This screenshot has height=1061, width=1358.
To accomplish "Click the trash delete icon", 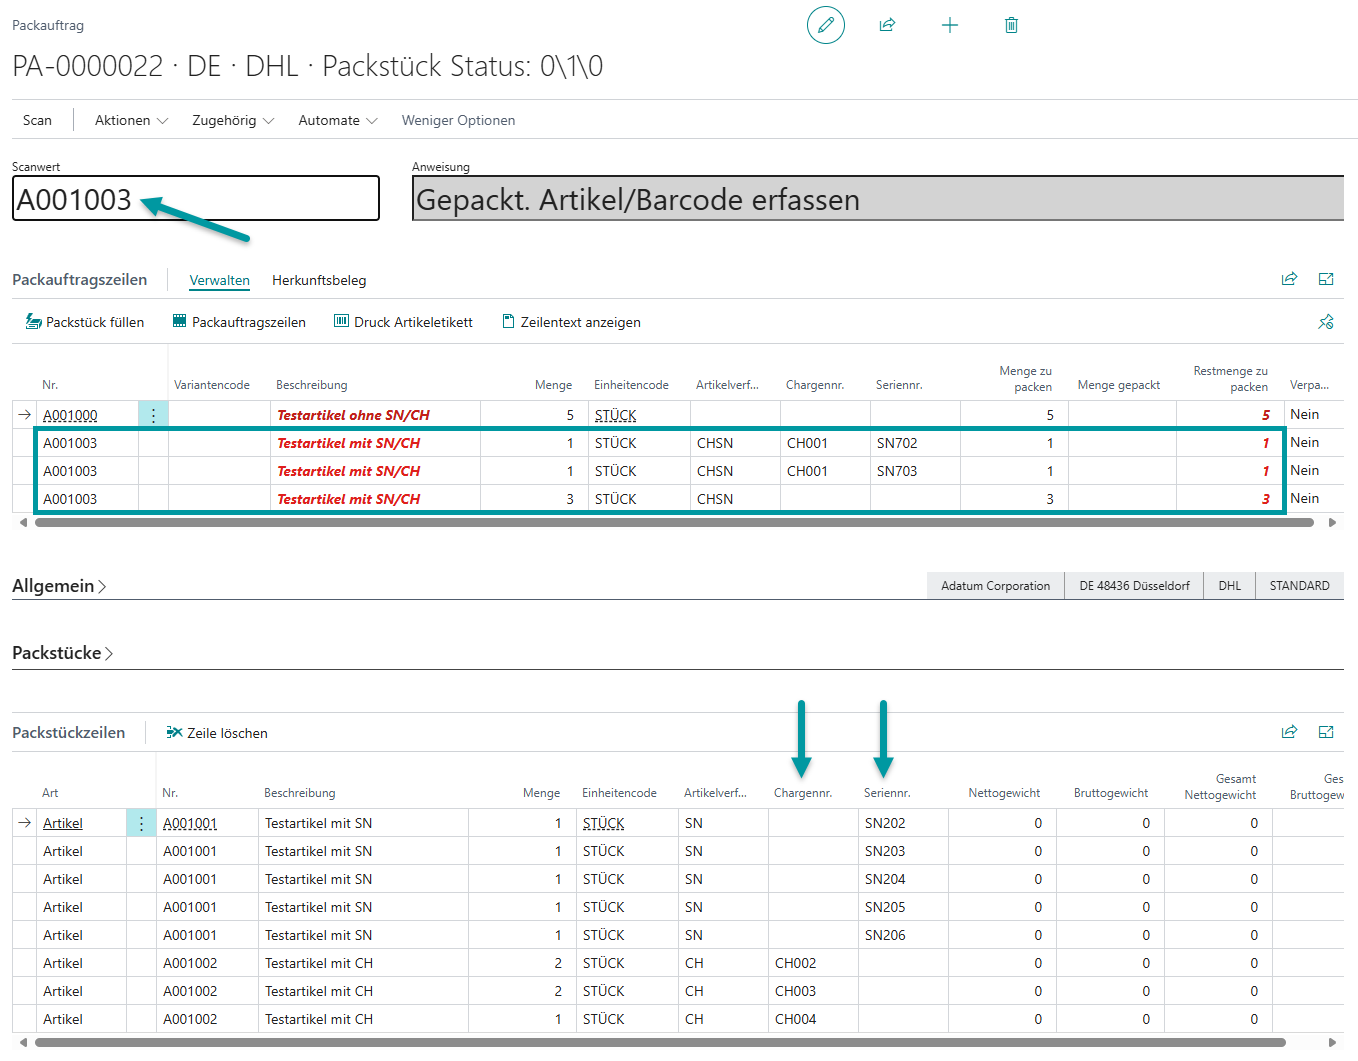I will [1011, 25].
